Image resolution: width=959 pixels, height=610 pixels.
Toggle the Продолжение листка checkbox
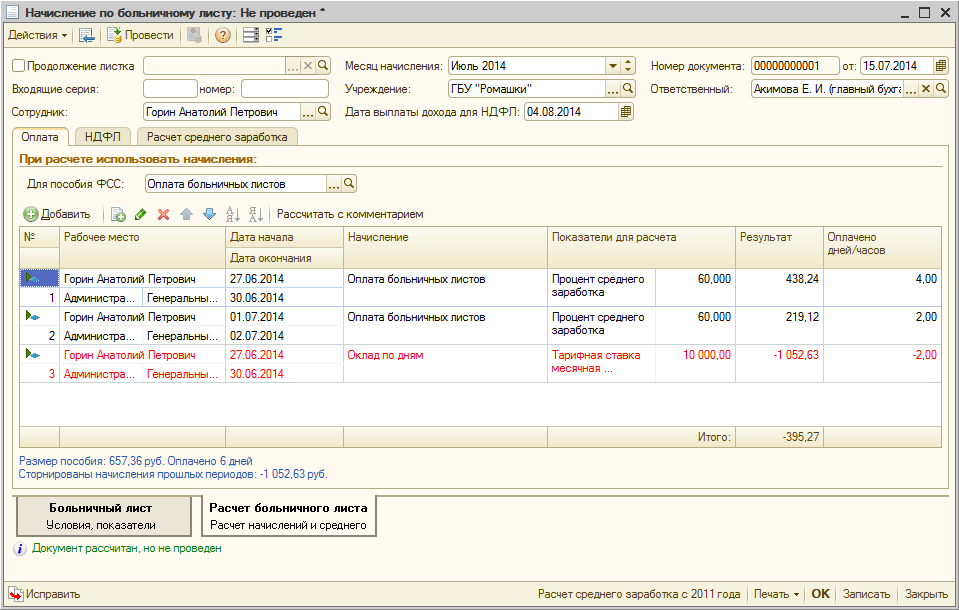[x=18, y=66]
